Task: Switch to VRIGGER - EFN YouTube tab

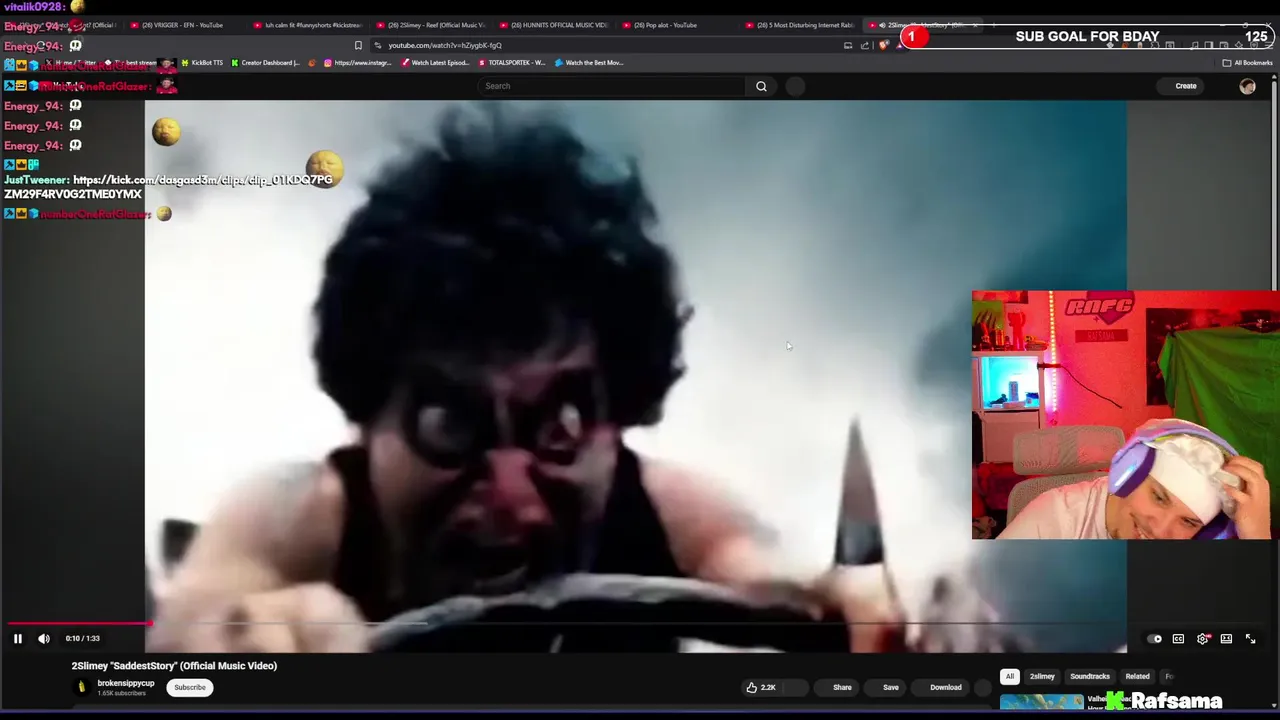Action: point(182,25)
